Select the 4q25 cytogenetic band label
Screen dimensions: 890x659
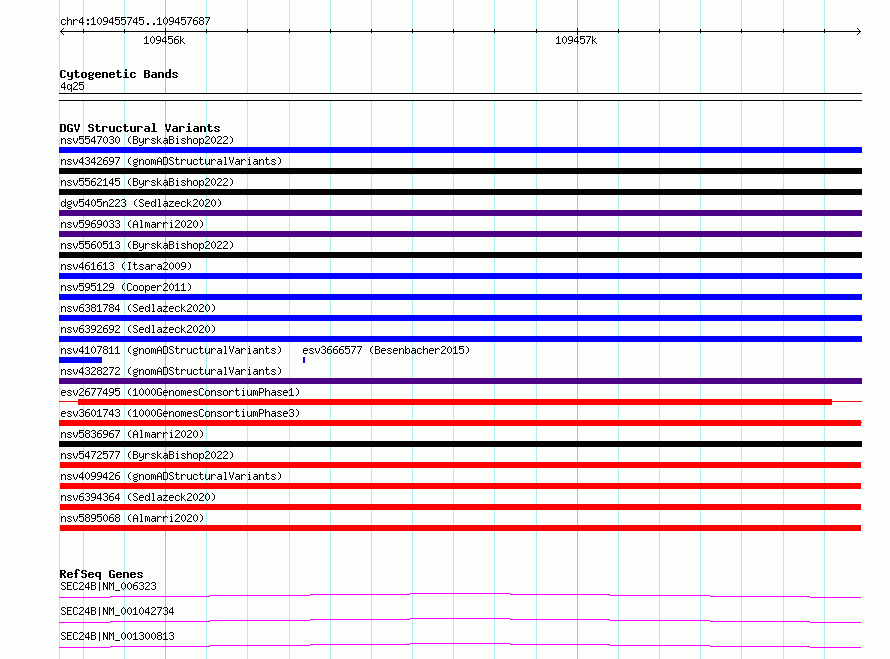[x=72, y=86]
